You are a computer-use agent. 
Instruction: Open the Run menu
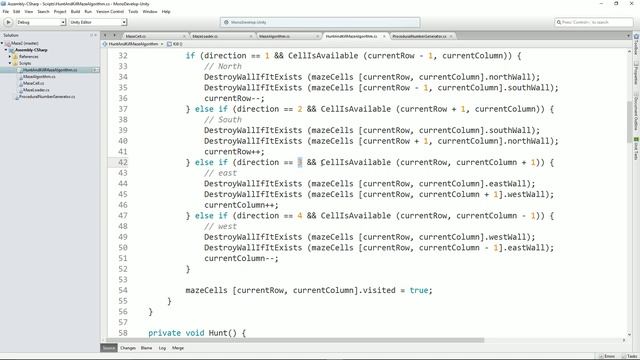(88, 11)
